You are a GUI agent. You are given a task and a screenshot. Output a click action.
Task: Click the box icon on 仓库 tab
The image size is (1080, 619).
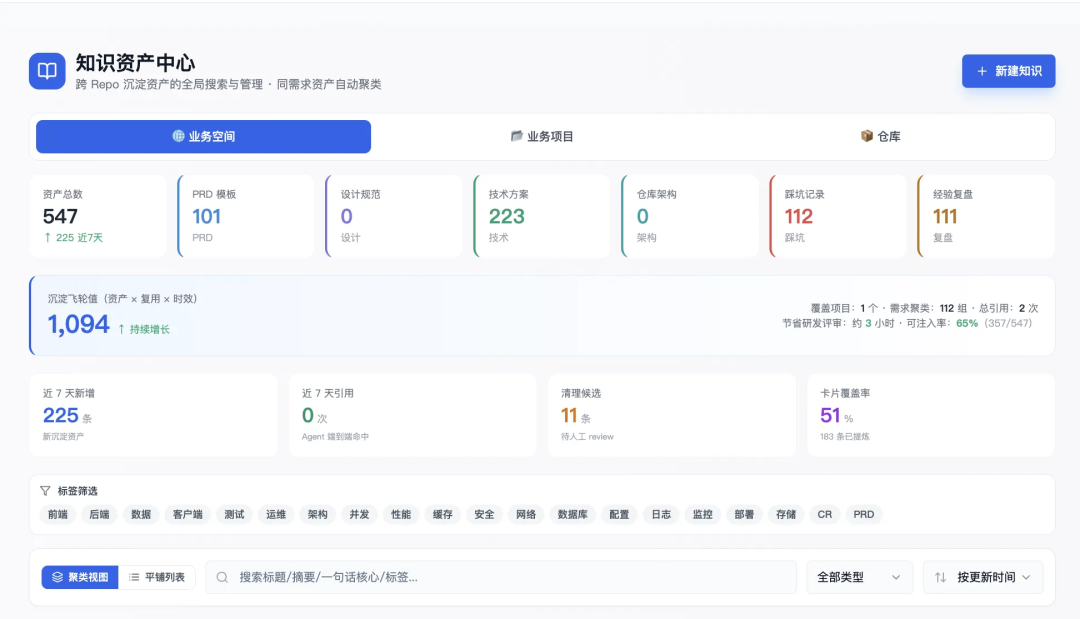(x=866, y=136)
